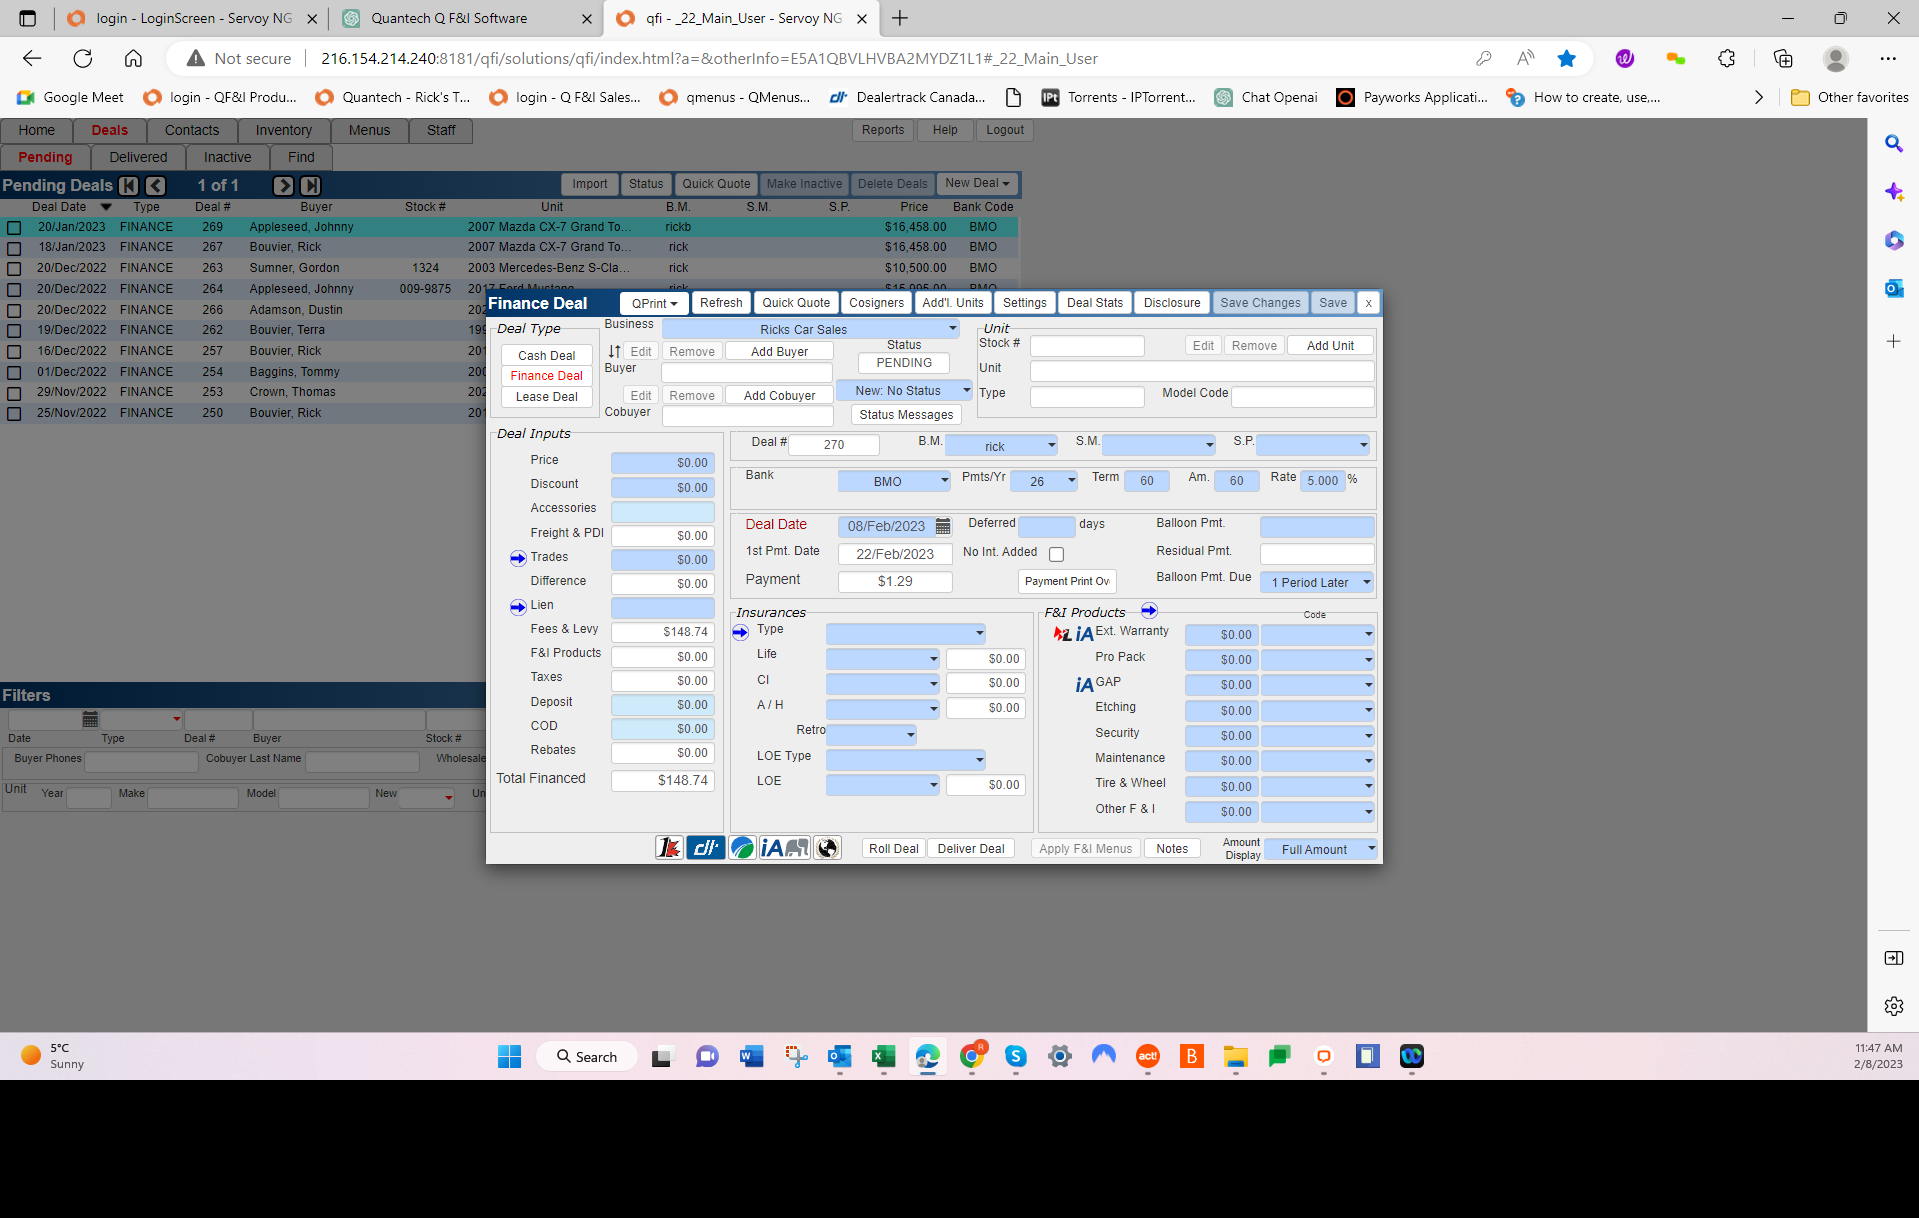Click the globe icon at dialog bottom

827,847
